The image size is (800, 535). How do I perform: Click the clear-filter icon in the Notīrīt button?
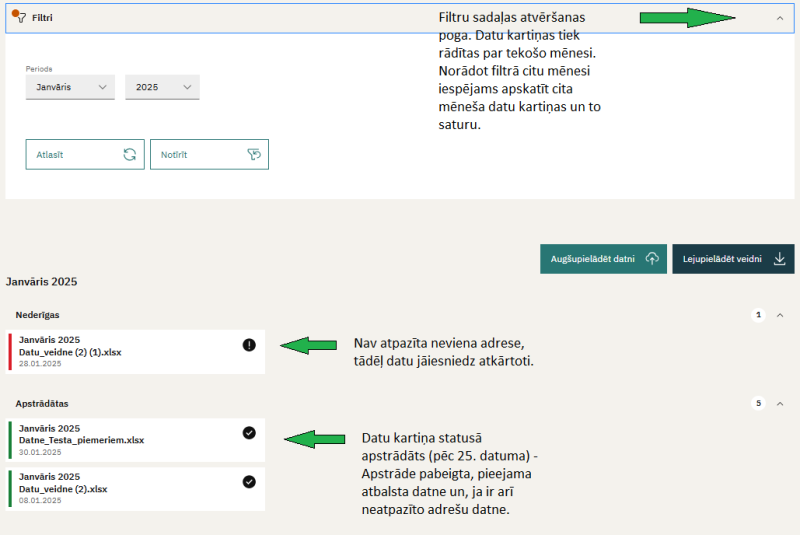tap(254, 155)
